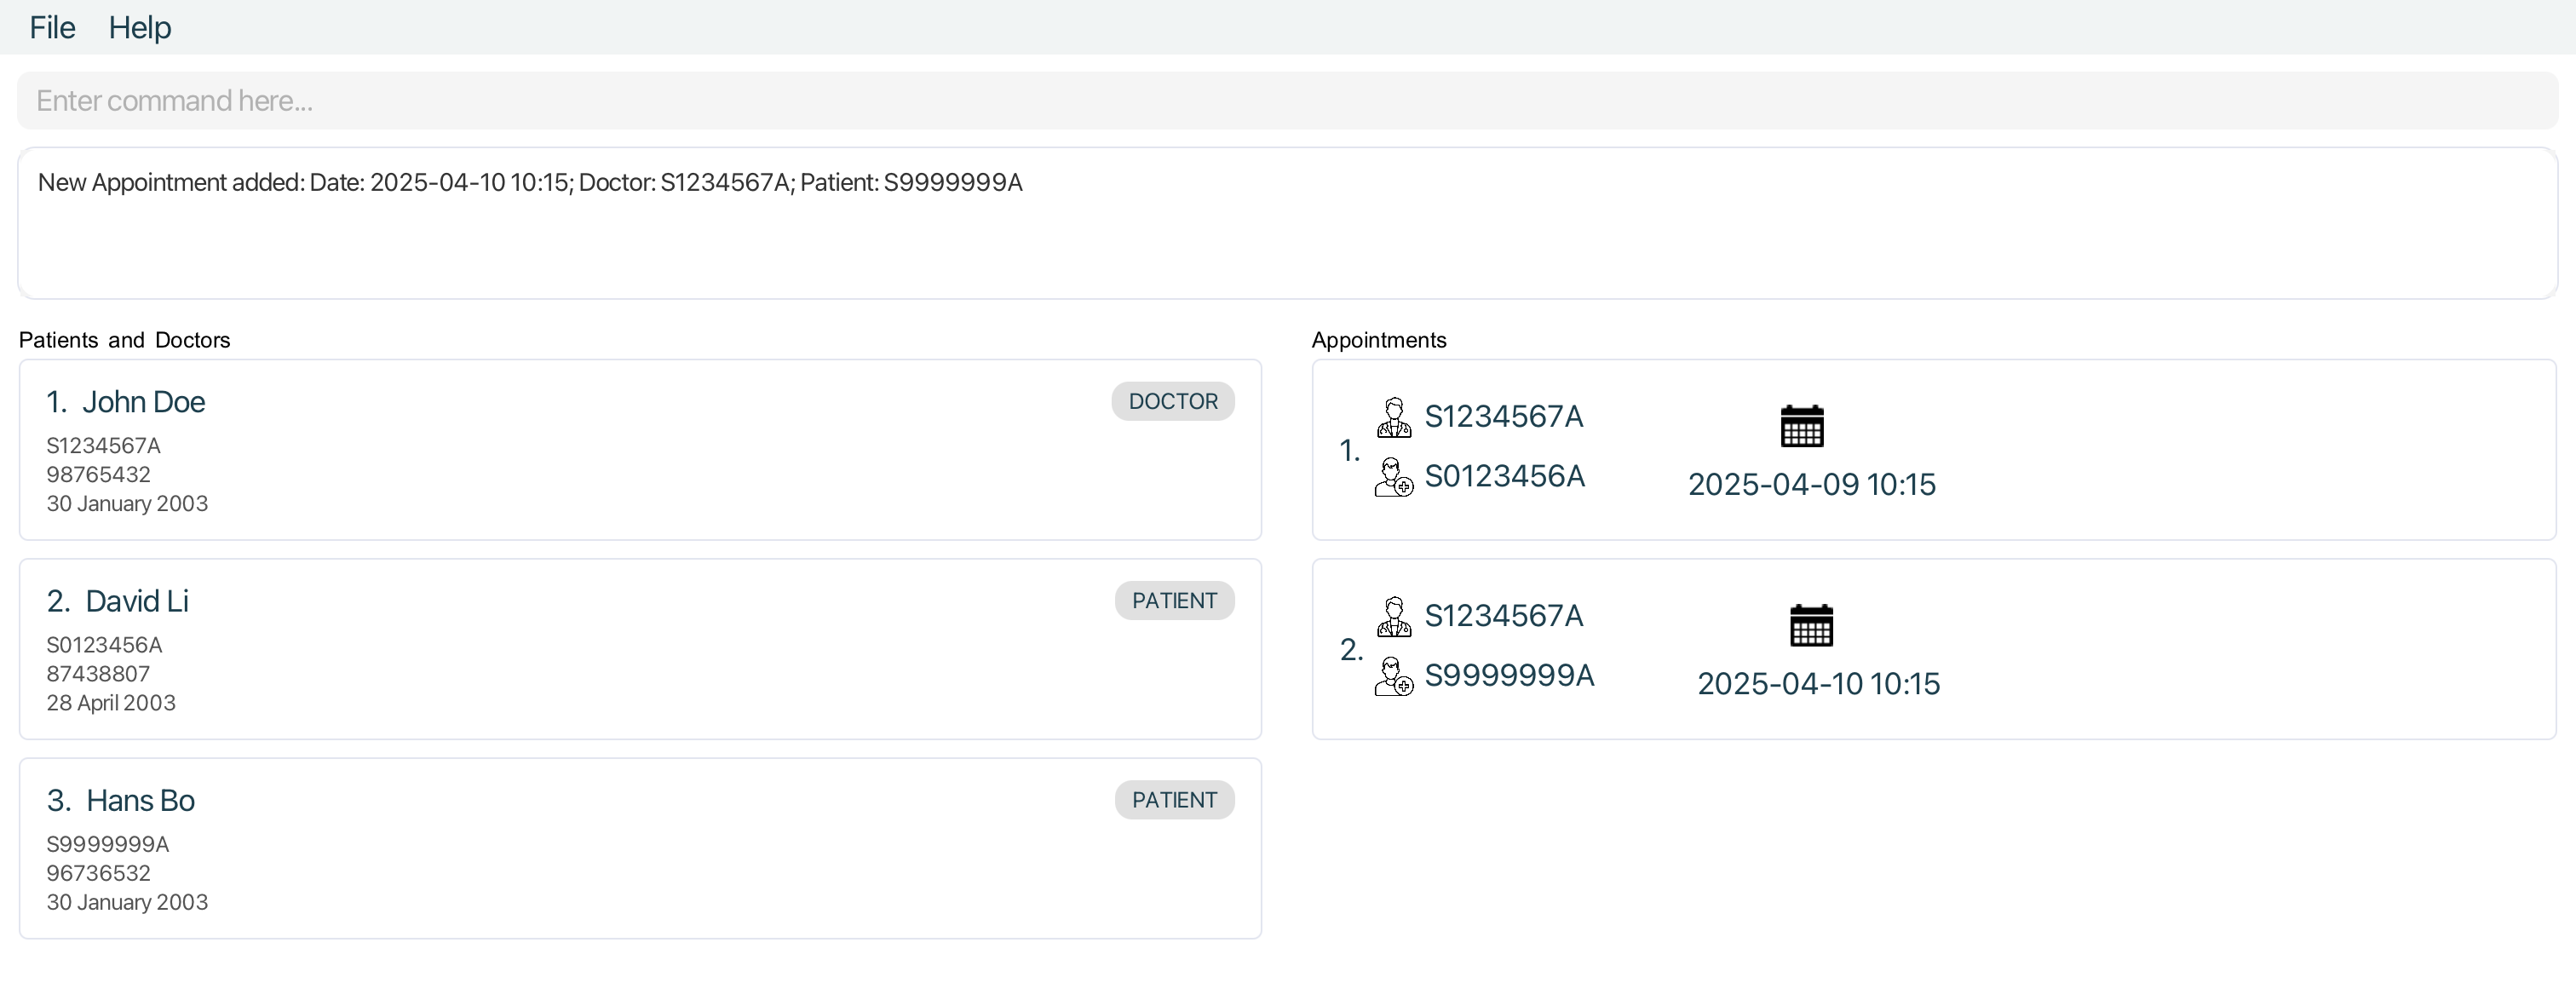This screenshot has height=983, width=2576.
Task: Click the doctor icon in appointment 2
Action: coord(1394,616)
